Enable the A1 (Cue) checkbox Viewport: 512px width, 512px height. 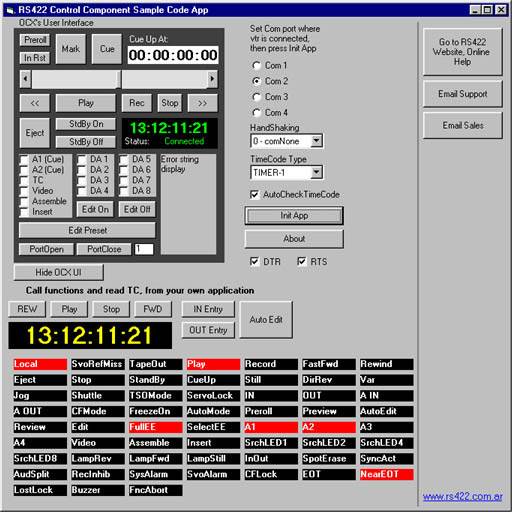click(x=24, y=160)
